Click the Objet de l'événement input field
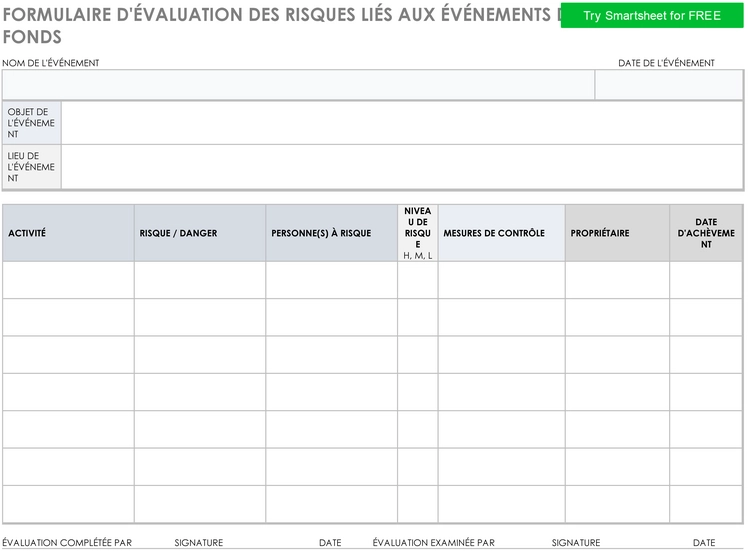The height and width of the screenshot is (551, 748). (402, 123)
